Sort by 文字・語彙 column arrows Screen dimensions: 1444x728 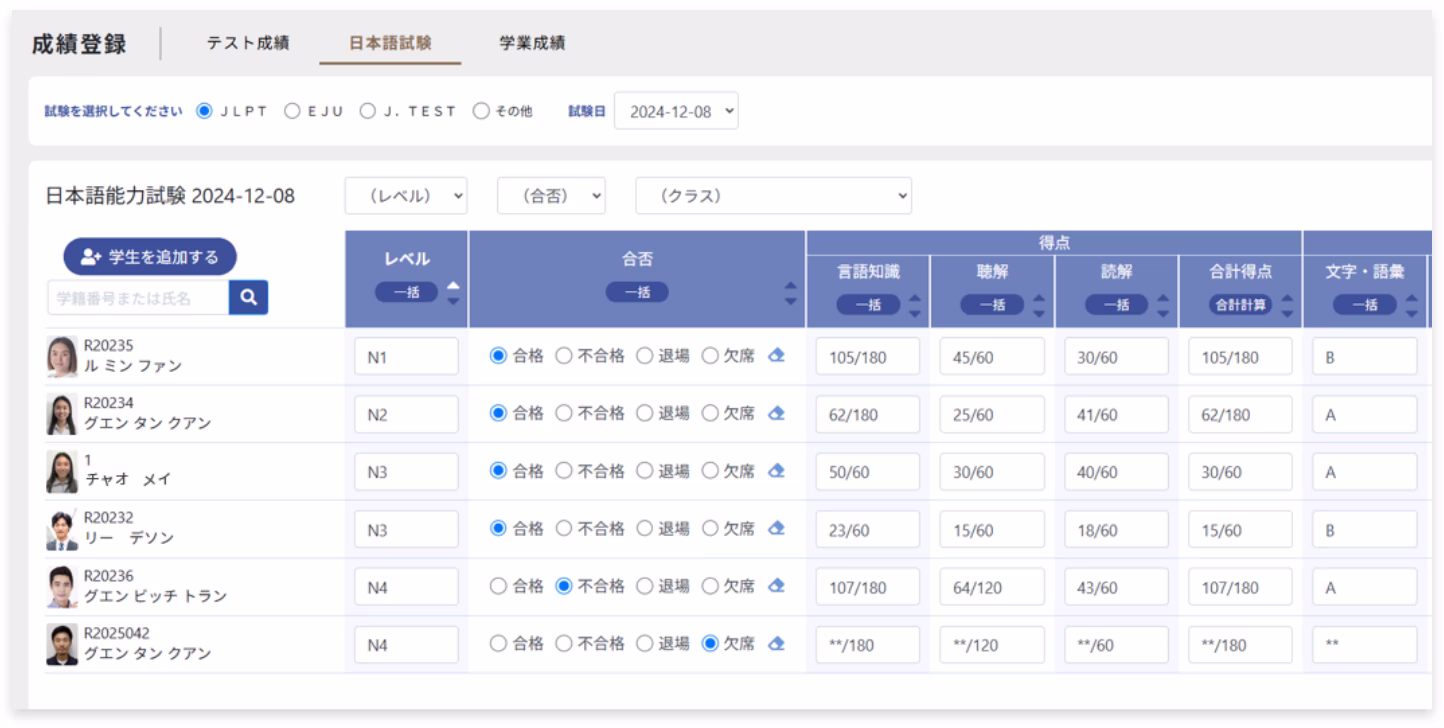[1411, 305]
